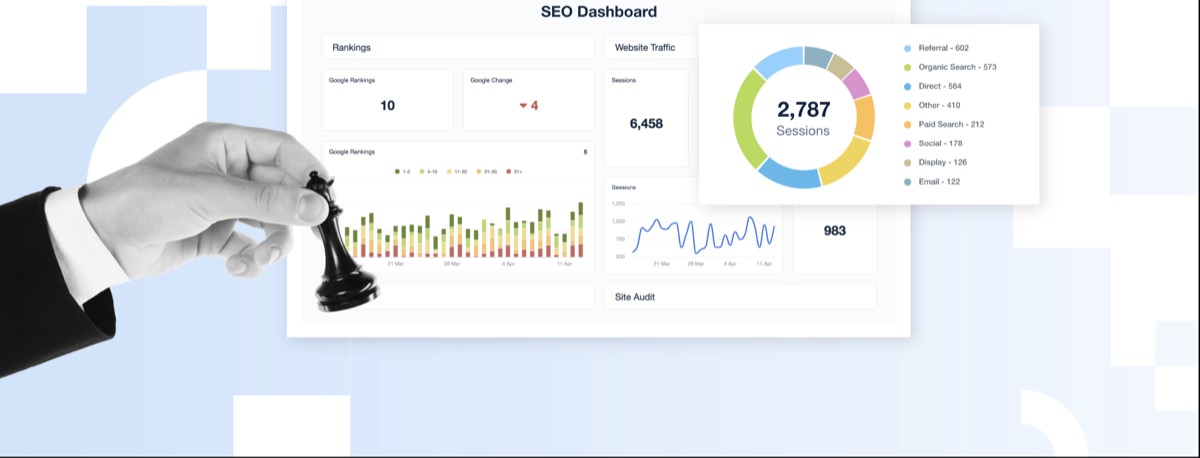Toggle the 51+ series in rankings legend
This screenshot has height=458, width=1200.
(514, 171)
